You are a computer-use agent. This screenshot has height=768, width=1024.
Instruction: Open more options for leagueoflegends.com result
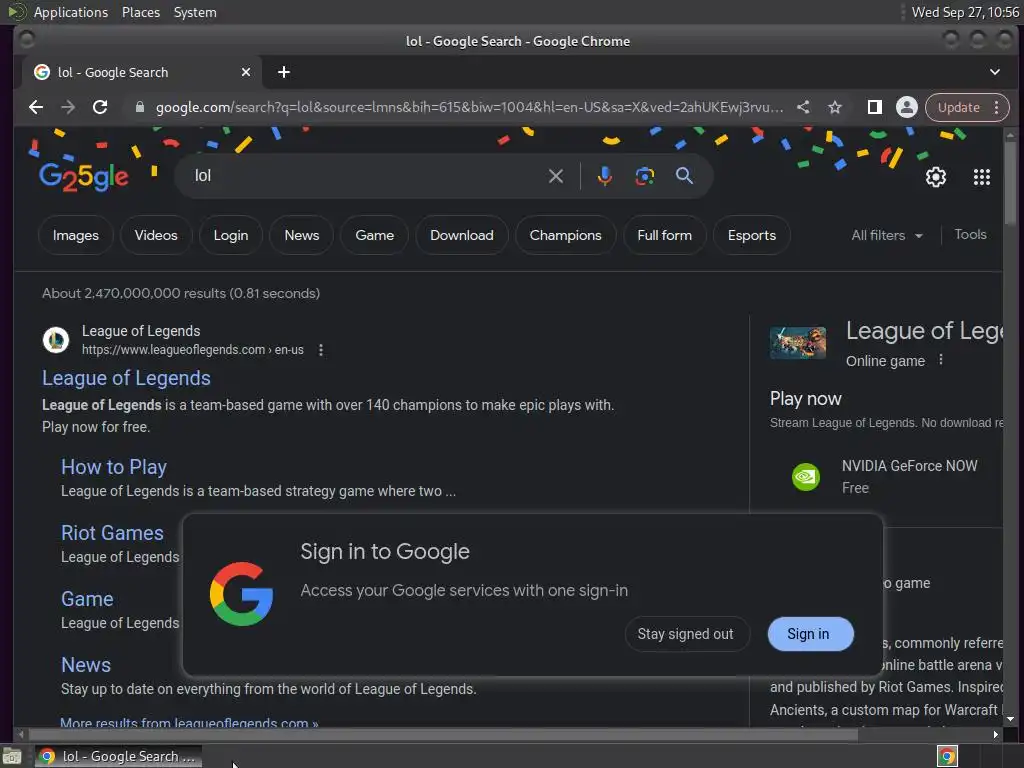(x=321, y=350)
